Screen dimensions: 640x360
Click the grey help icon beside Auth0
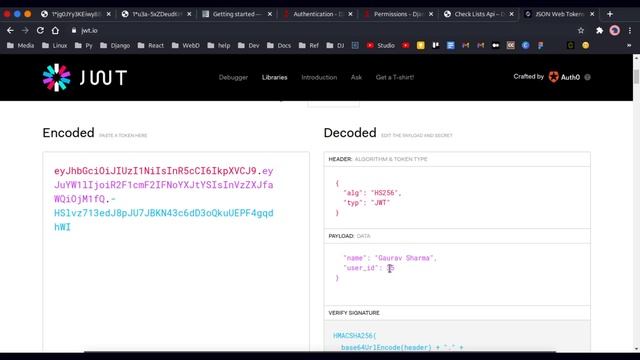[x=587, y=77]
